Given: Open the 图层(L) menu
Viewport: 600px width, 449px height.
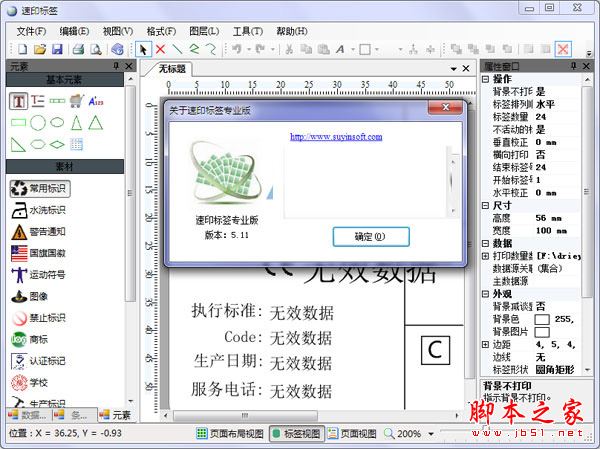Looking at the screenshot, I should [x=204, y=31].
